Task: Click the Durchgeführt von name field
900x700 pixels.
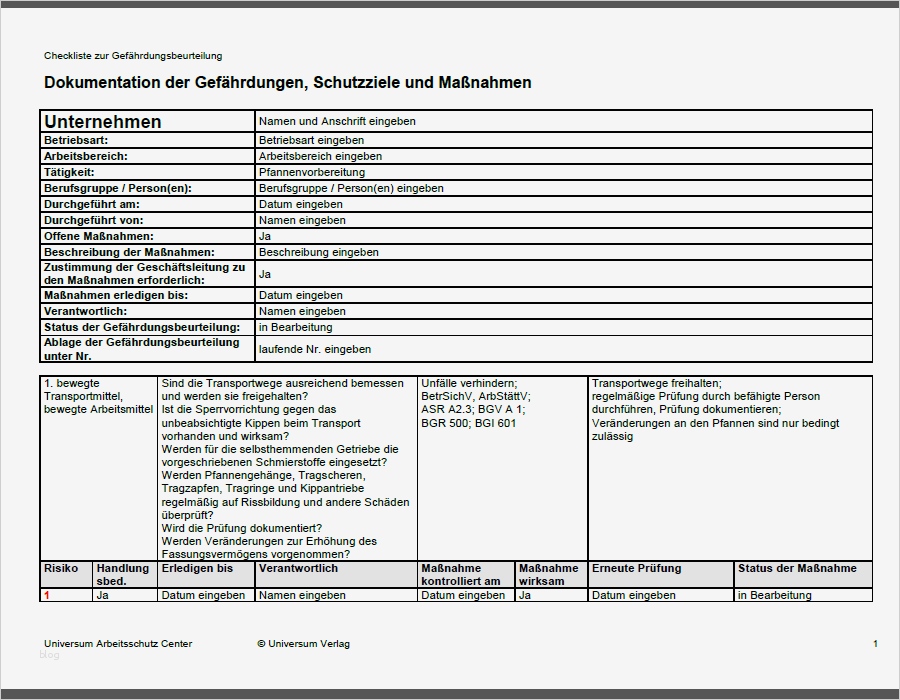Action: [300, 220]
